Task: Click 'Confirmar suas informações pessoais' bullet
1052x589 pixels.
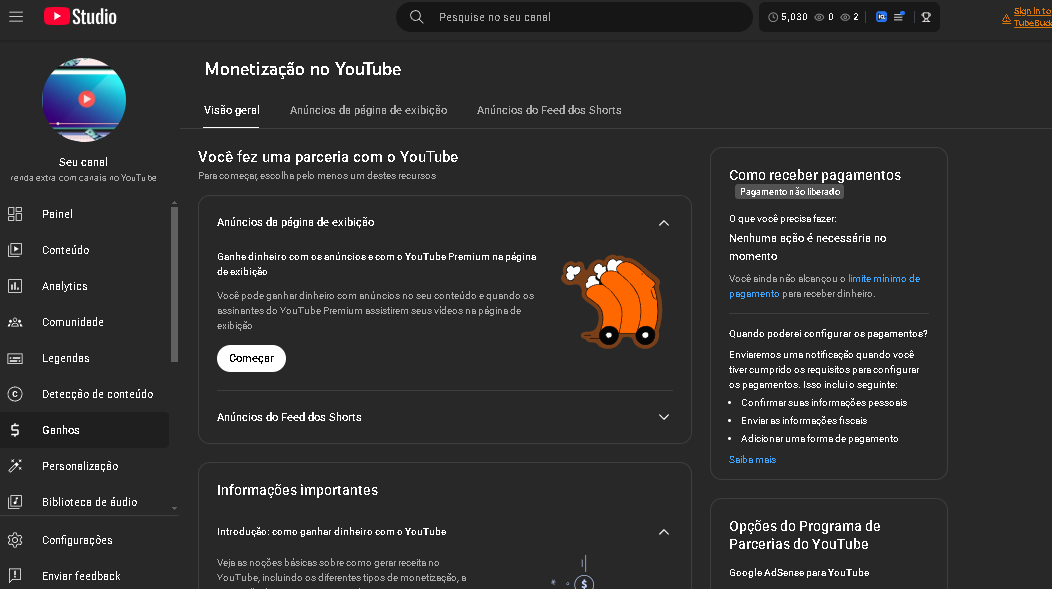Action: click(824, 403)
